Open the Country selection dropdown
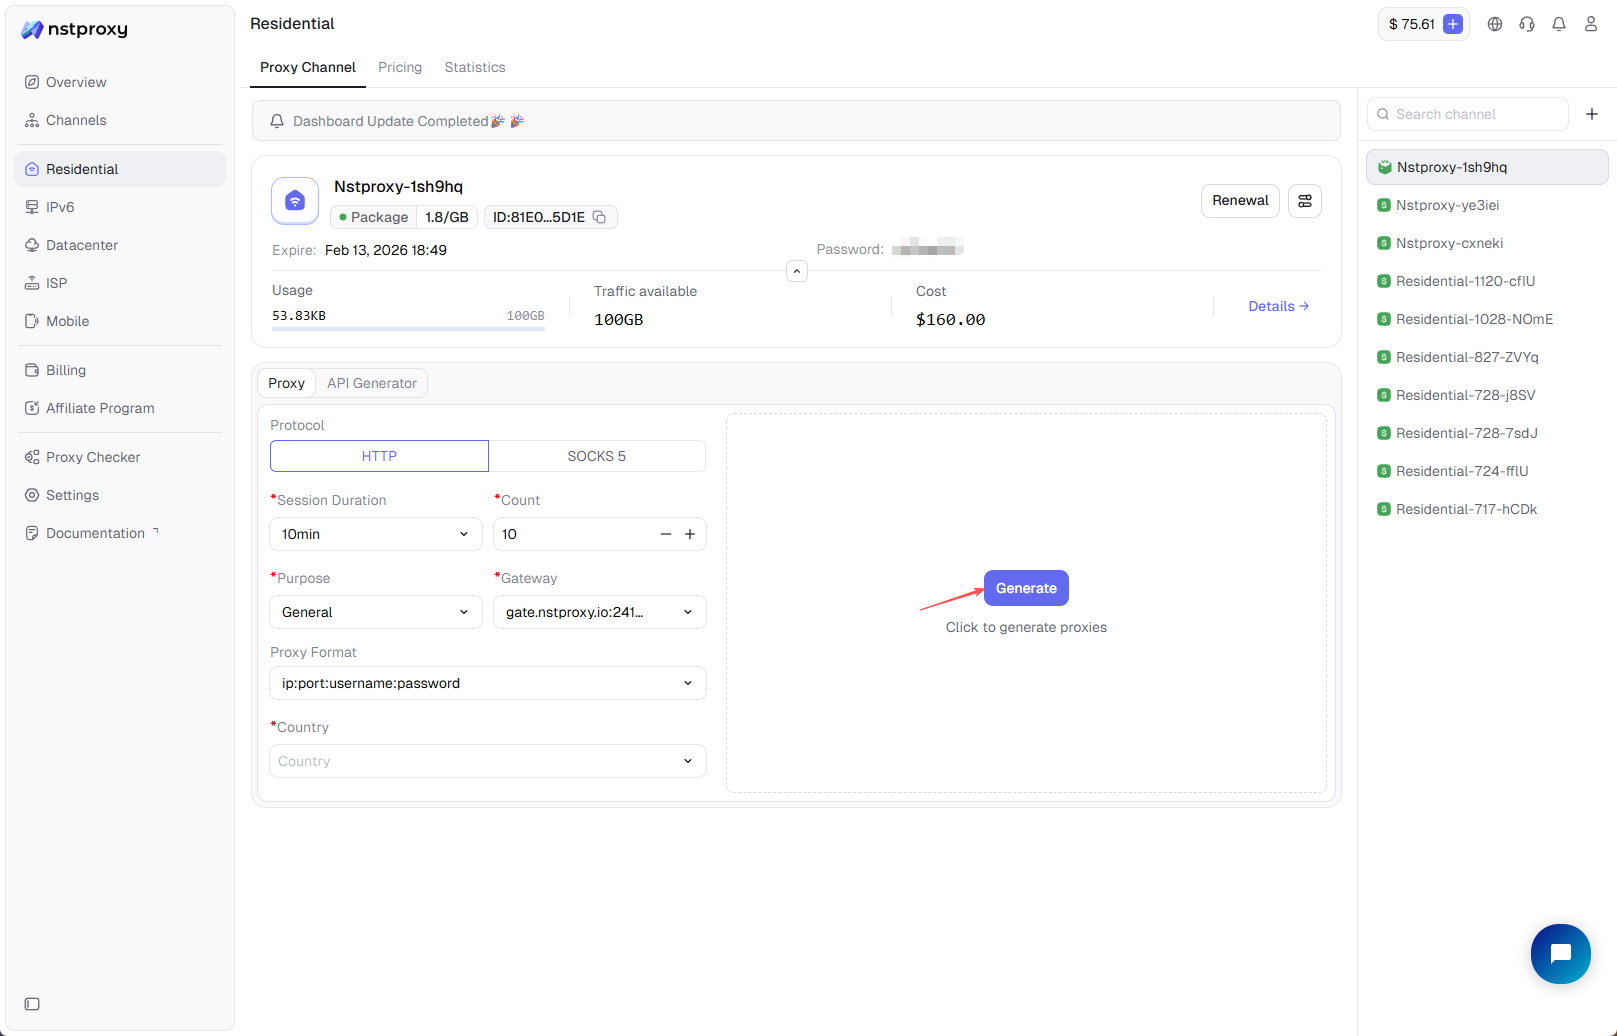 pos(487,761)
